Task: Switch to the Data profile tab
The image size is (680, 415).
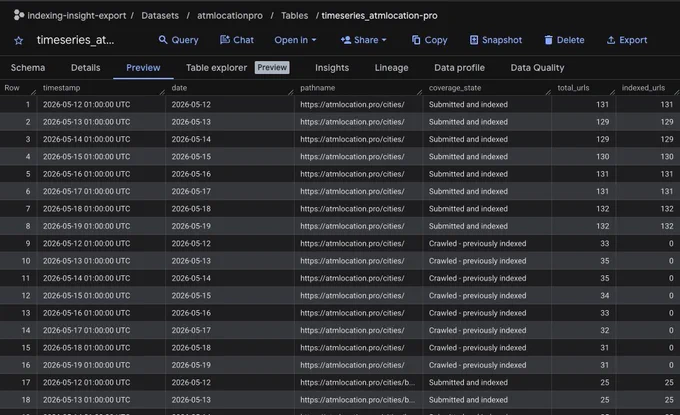Action: (x=459, y=68)
